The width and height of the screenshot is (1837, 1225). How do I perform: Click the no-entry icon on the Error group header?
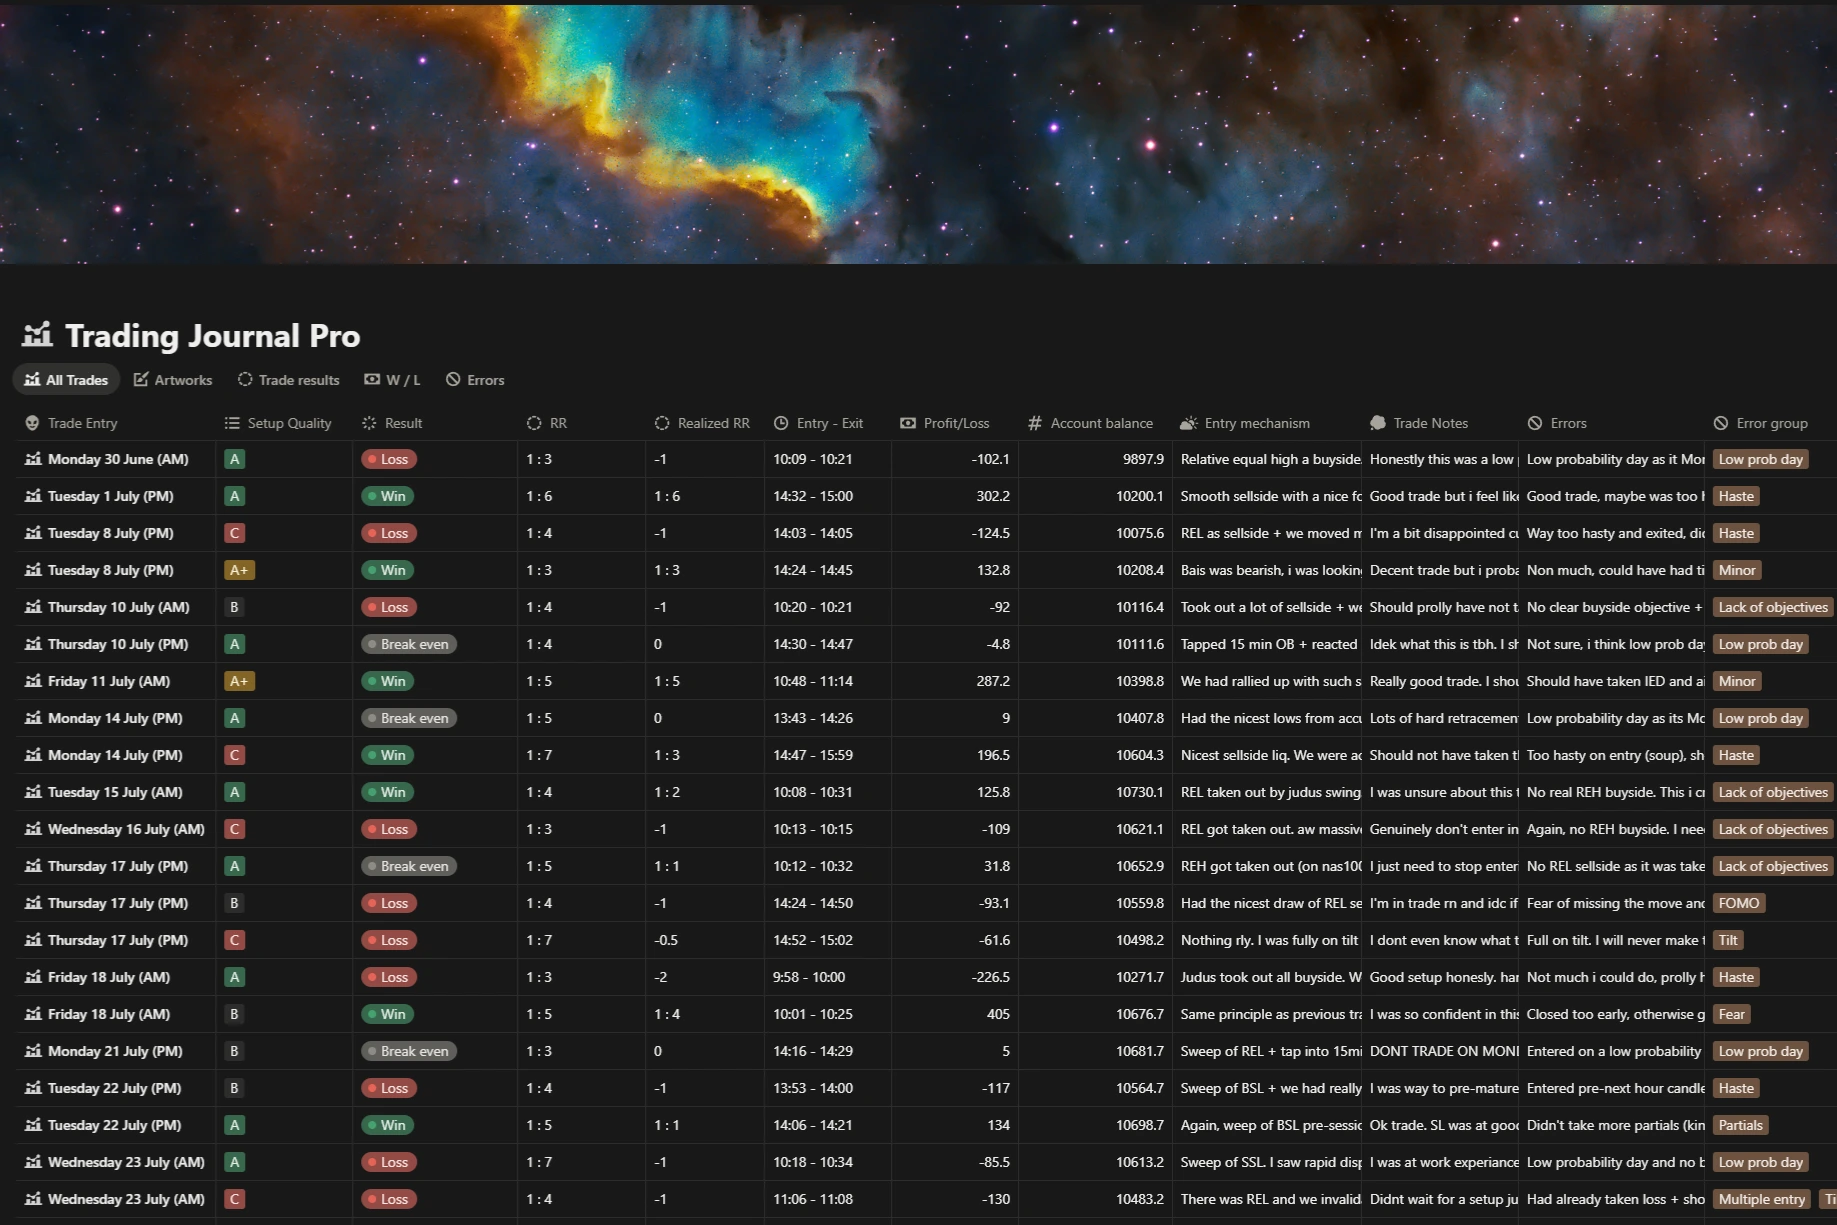pyautogui.click(x=1720, y=423)
